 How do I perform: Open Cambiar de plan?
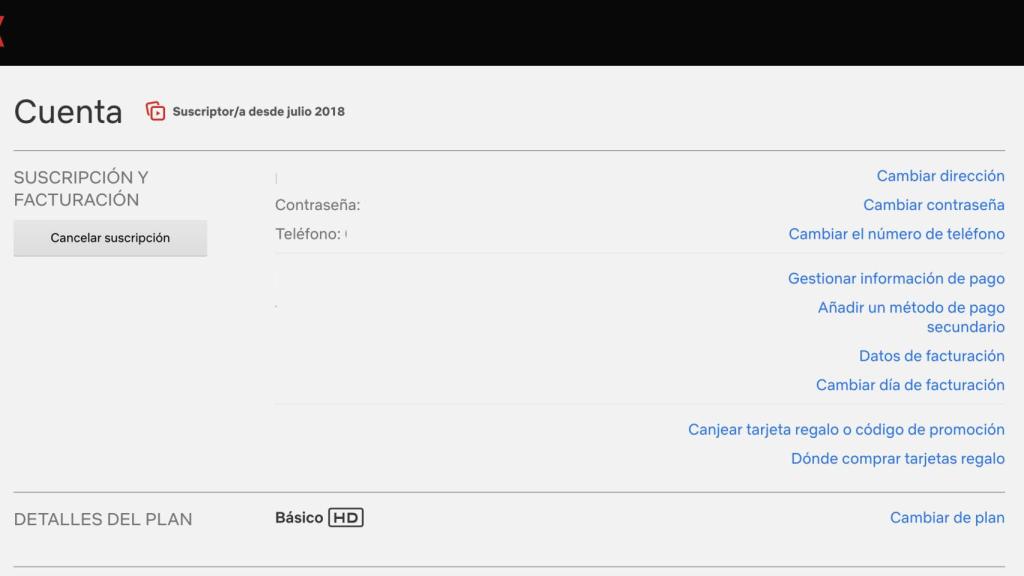click(x=946, y=518)
